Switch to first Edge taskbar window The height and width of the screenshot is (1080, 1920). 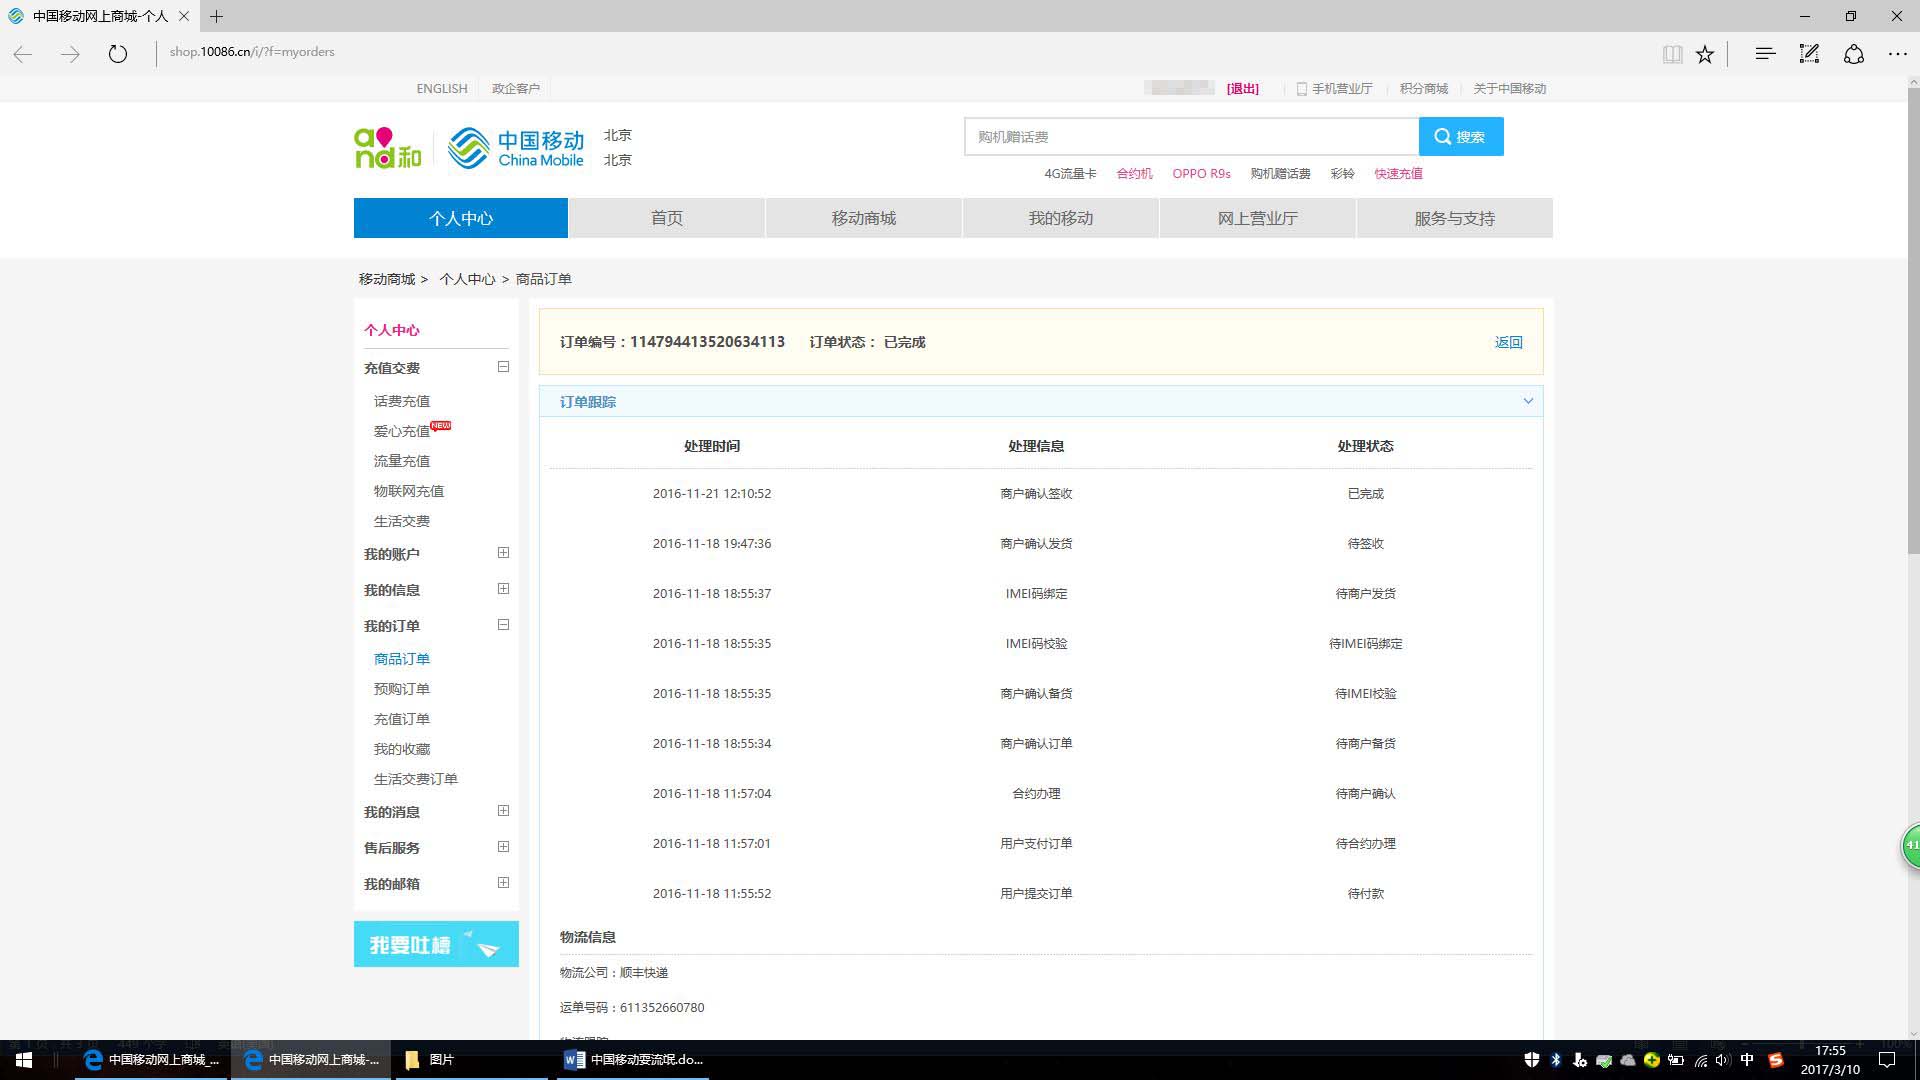point(152,1060)
